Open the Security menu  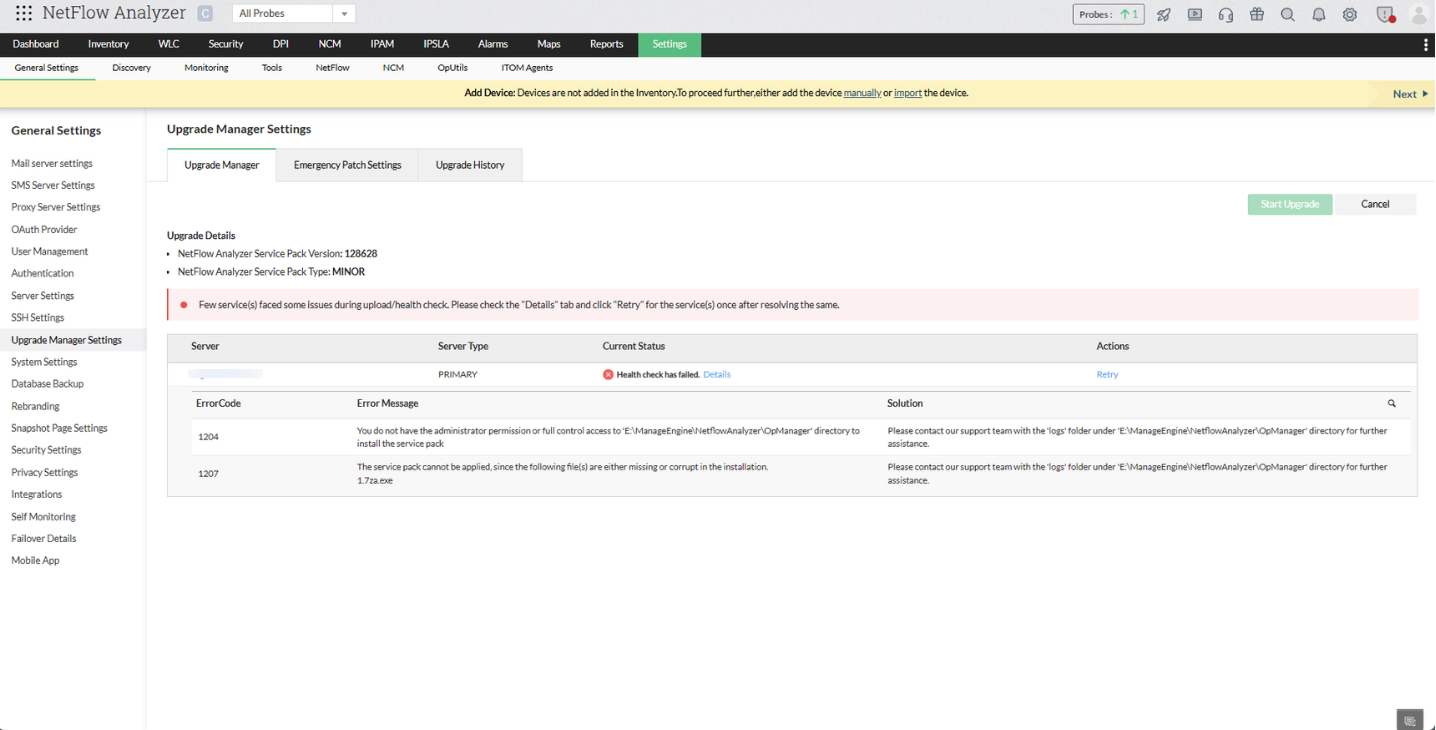(226, 44)
